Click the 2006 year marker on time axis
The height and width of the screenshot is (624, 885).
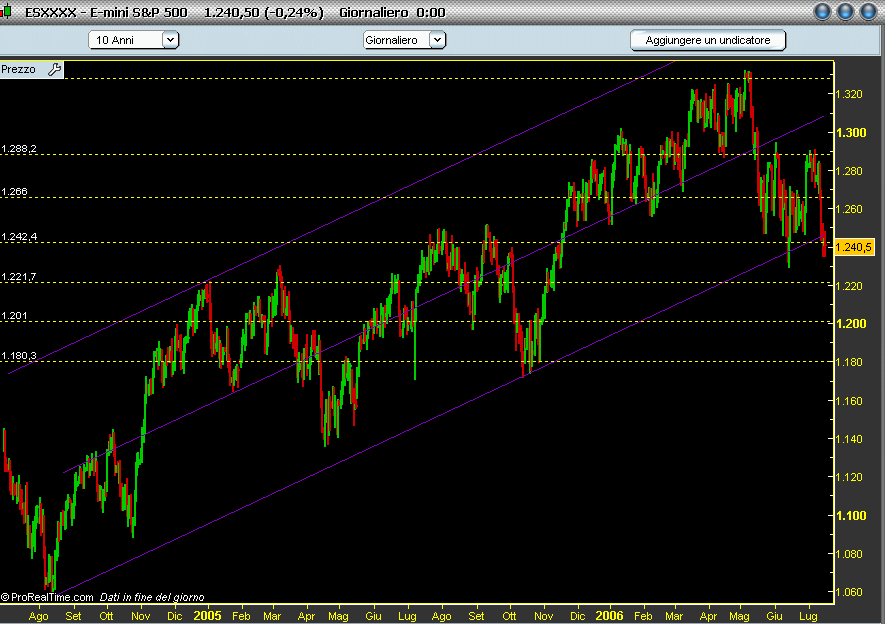point(609,616)
